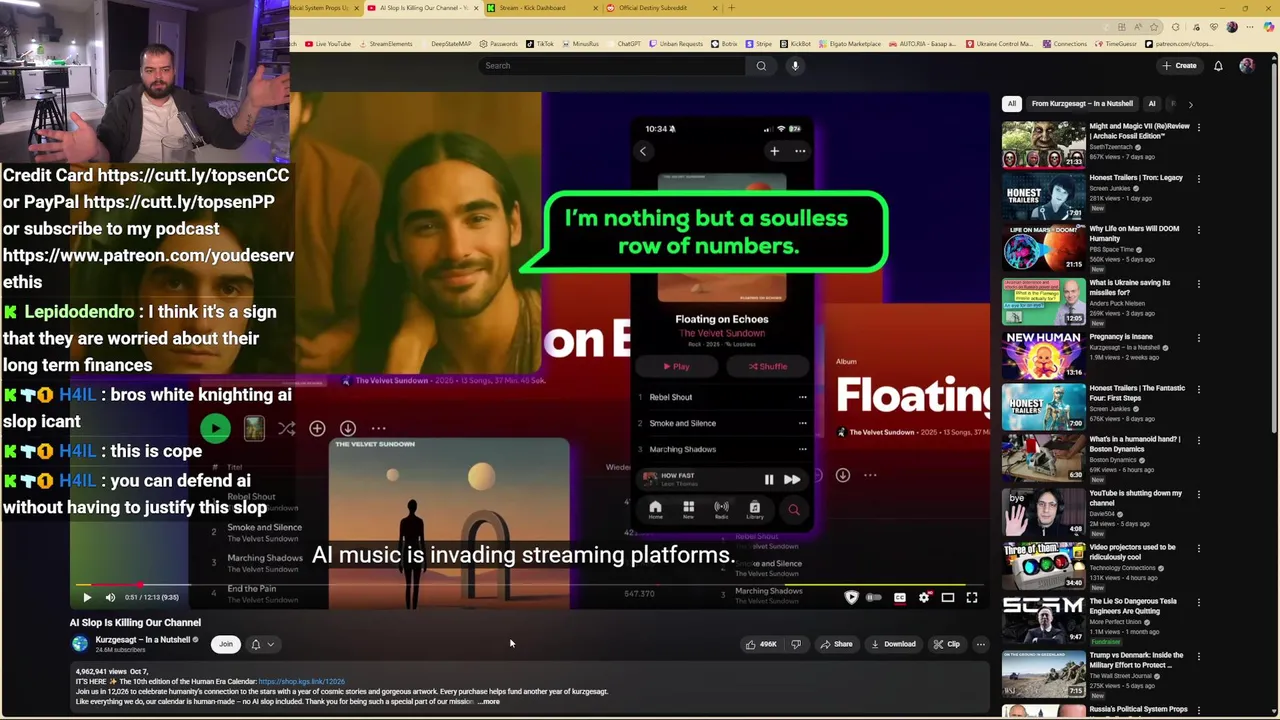Open options for Why Life on Mars video
1280x720 pixels.
(x=1198, y=229)
